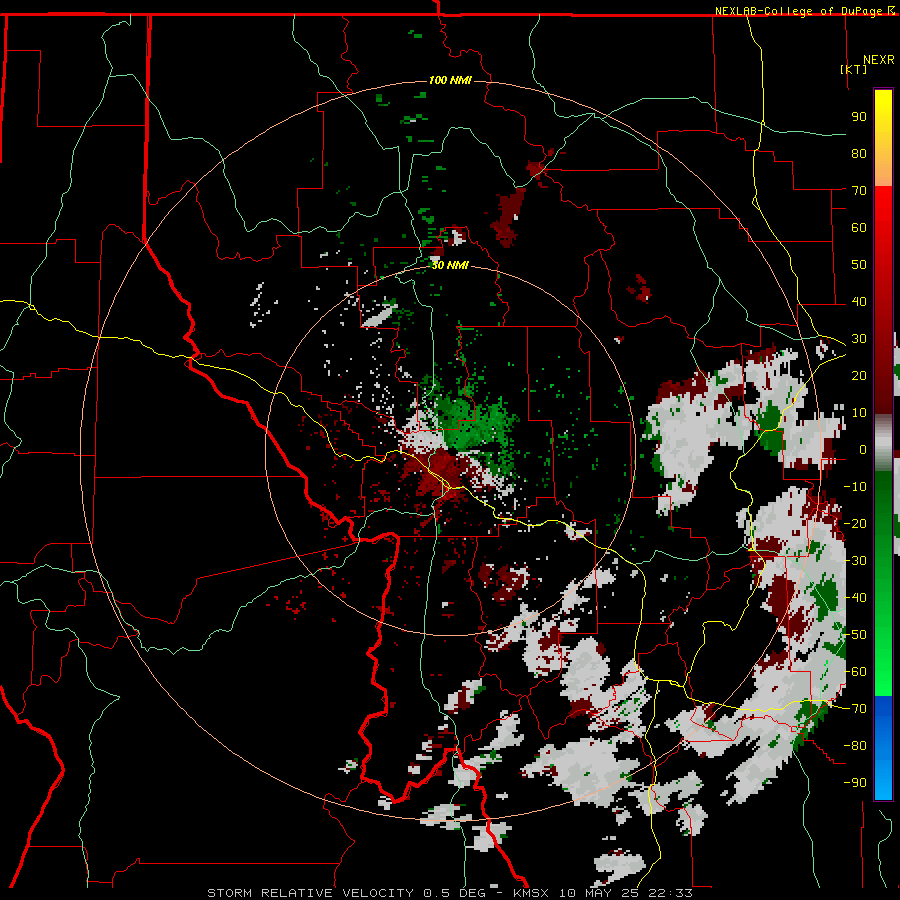Click the positive 70 value on the velocity scale
Viewport: 900px width, 900px height.
click(859, 191)
